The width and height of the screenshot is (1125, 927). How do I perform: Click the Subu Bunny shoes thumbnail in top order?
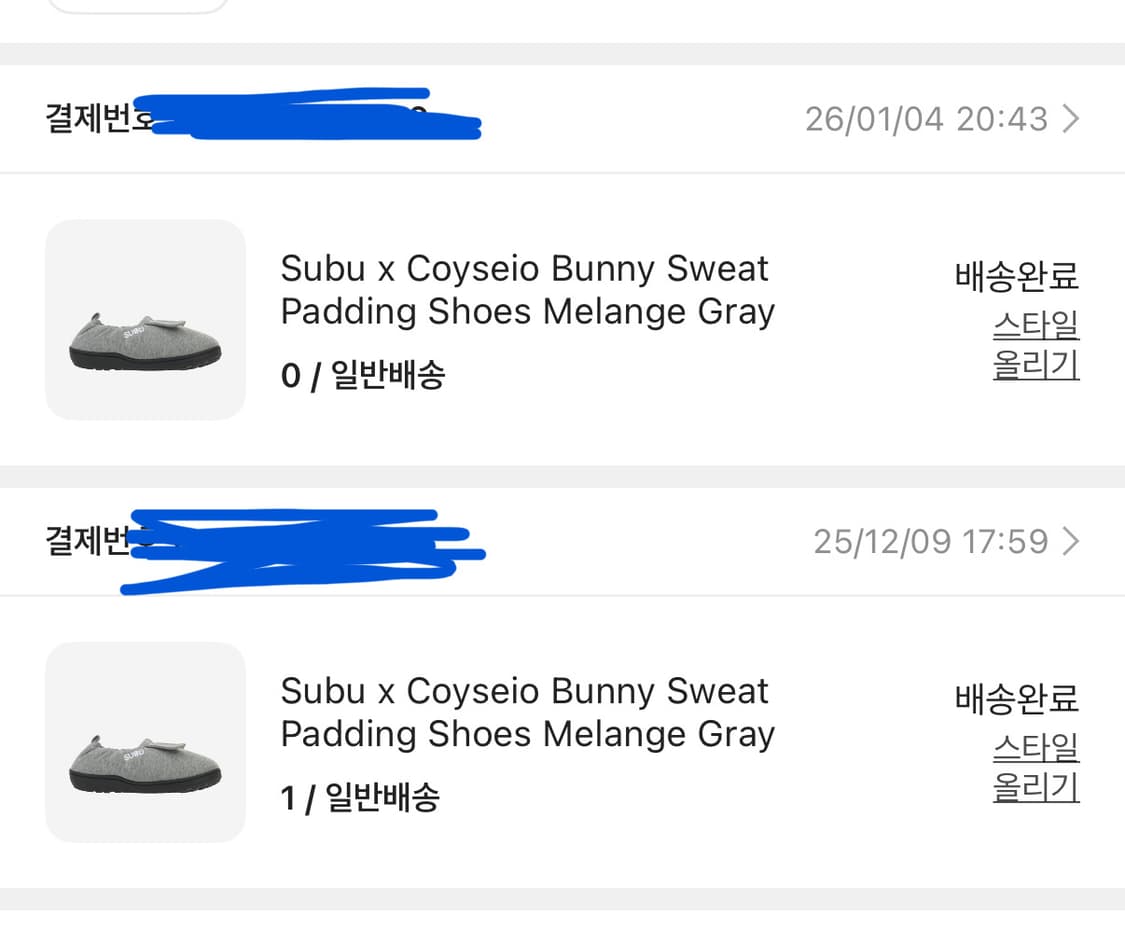[x=144, y=320]
